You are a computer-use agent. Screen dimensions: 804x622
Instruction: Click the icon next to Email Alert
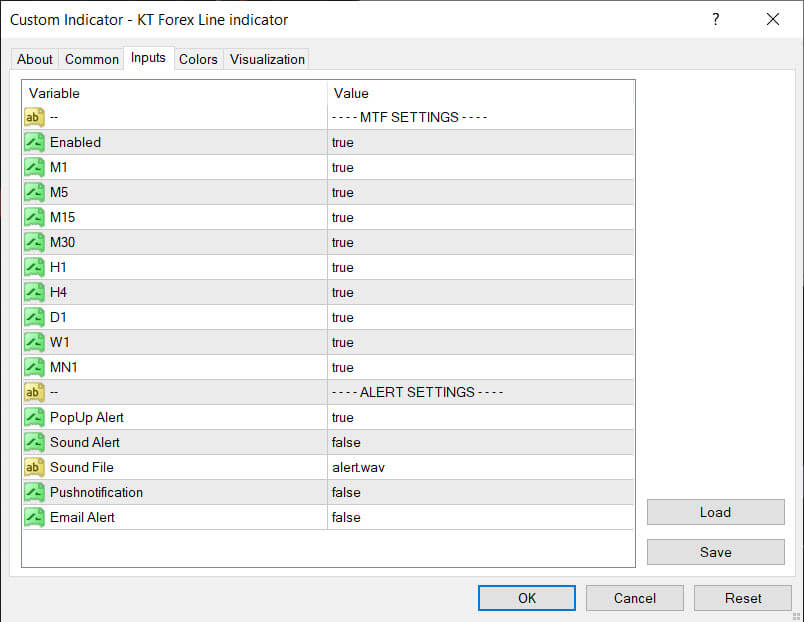(x=34, y=517)
